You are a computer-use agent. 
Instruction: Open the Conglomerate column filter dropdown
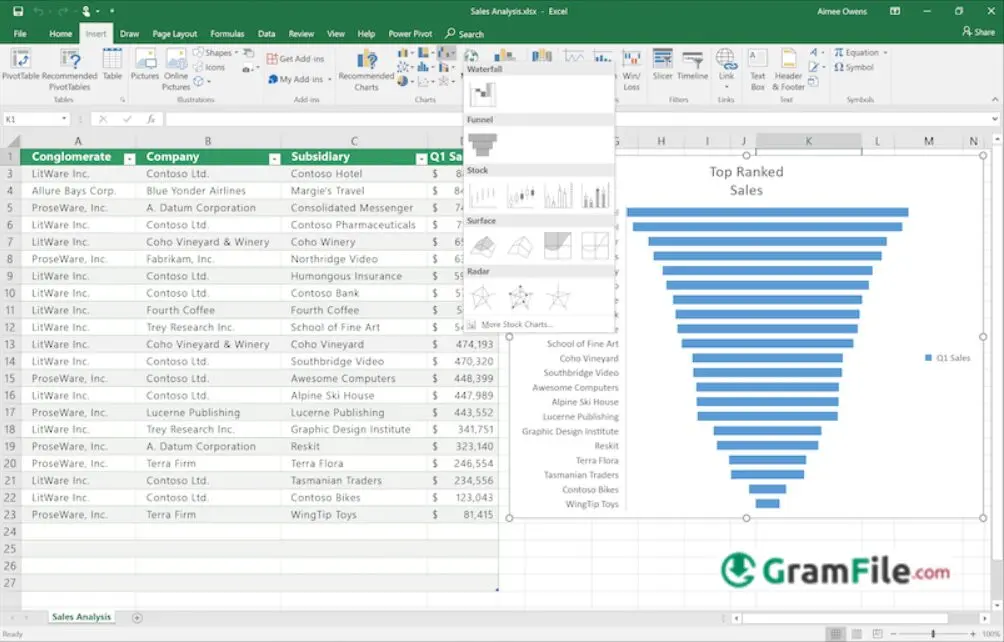tap(129, 158)
